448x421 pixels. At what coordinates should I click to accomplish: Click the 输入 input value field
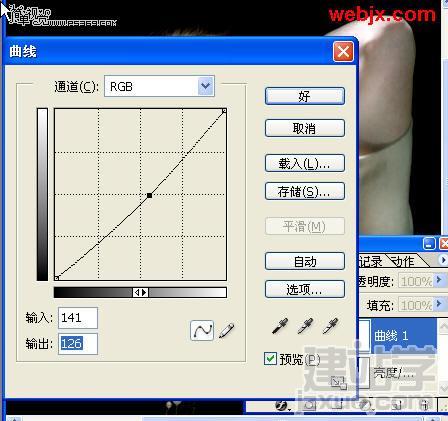[x=78, y=318]
